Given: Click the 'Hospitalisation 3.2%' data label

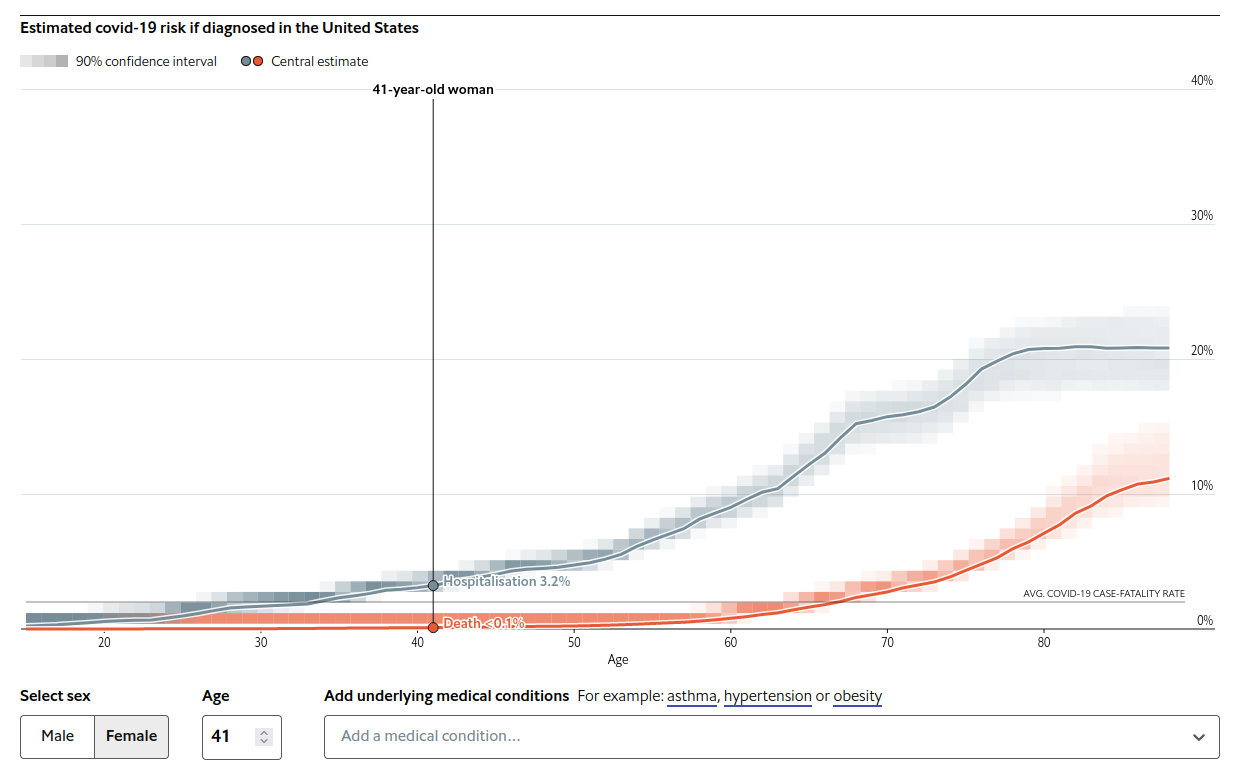Looking at the screenshot, I should pyautogui.click(x=507, y=581).
